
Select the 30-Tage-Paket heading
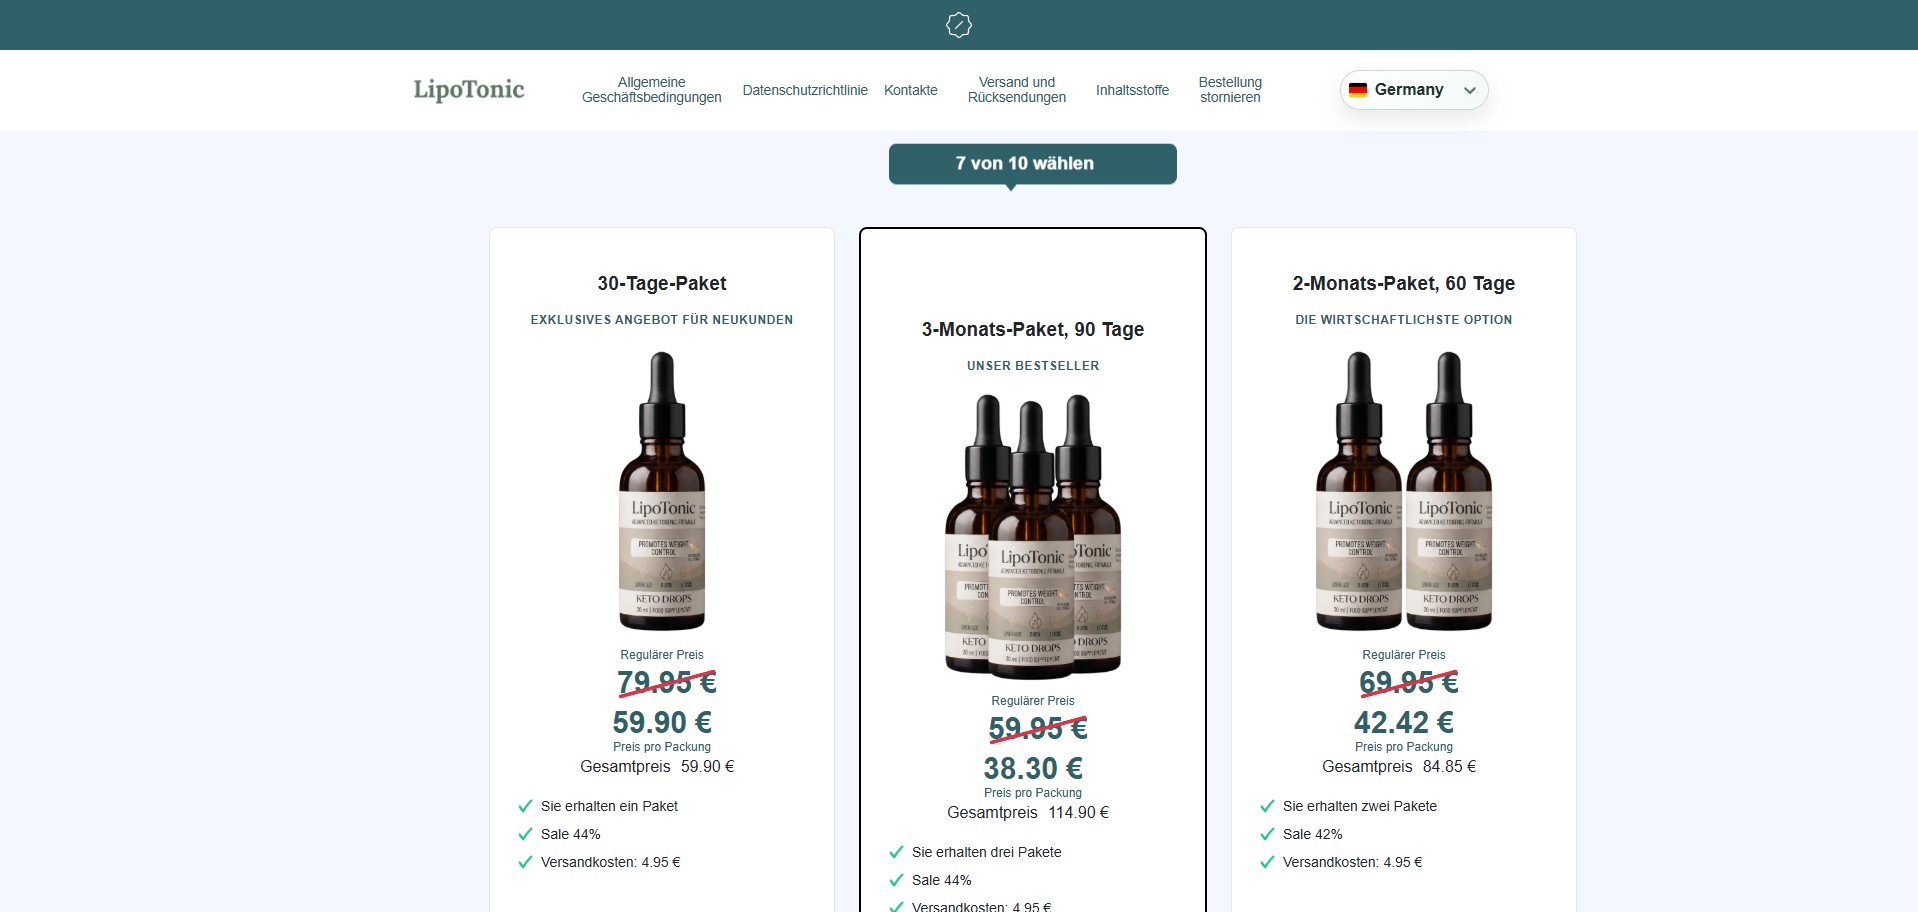tap(662, 283)
